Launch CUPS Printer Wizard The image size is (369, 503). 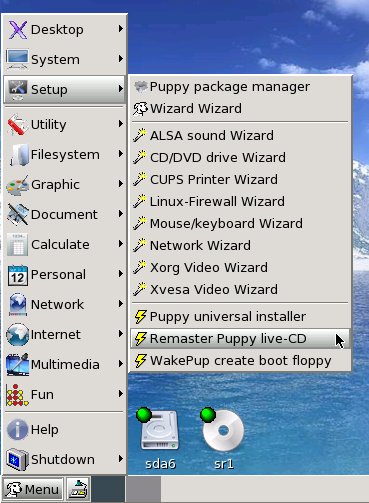click(x=240, y=180)
